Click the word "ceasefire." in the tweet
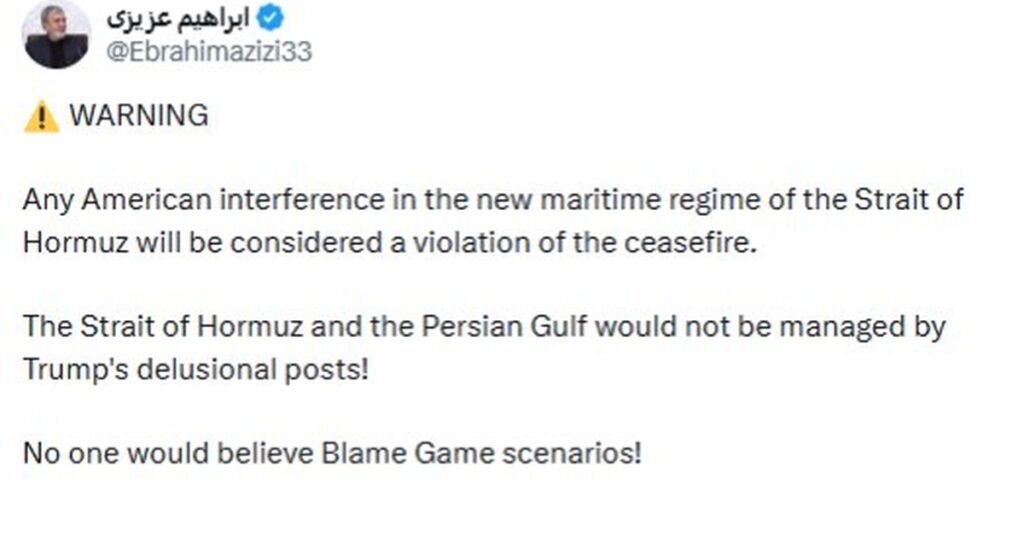This screenshot has width=1024, height=536. [x=690, y=242]
